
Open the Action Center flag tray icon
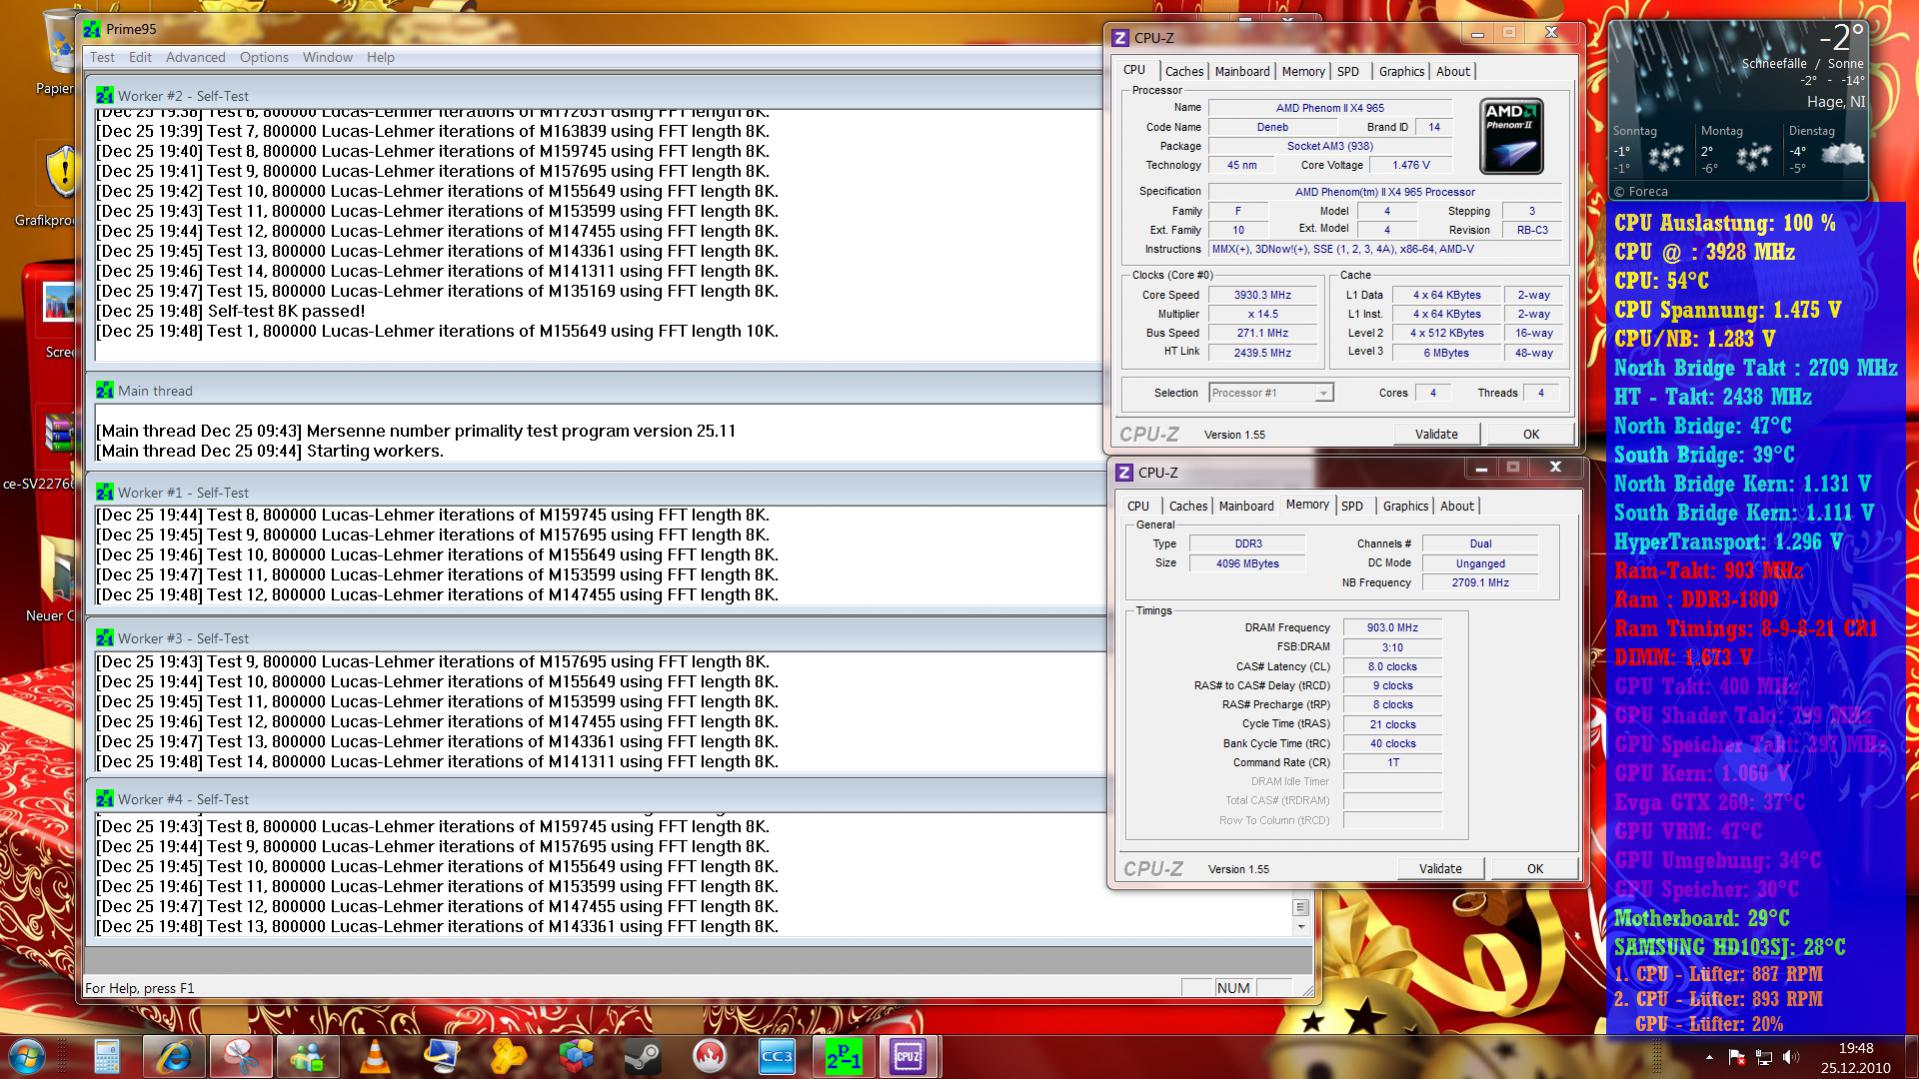pos(1736,1057)
